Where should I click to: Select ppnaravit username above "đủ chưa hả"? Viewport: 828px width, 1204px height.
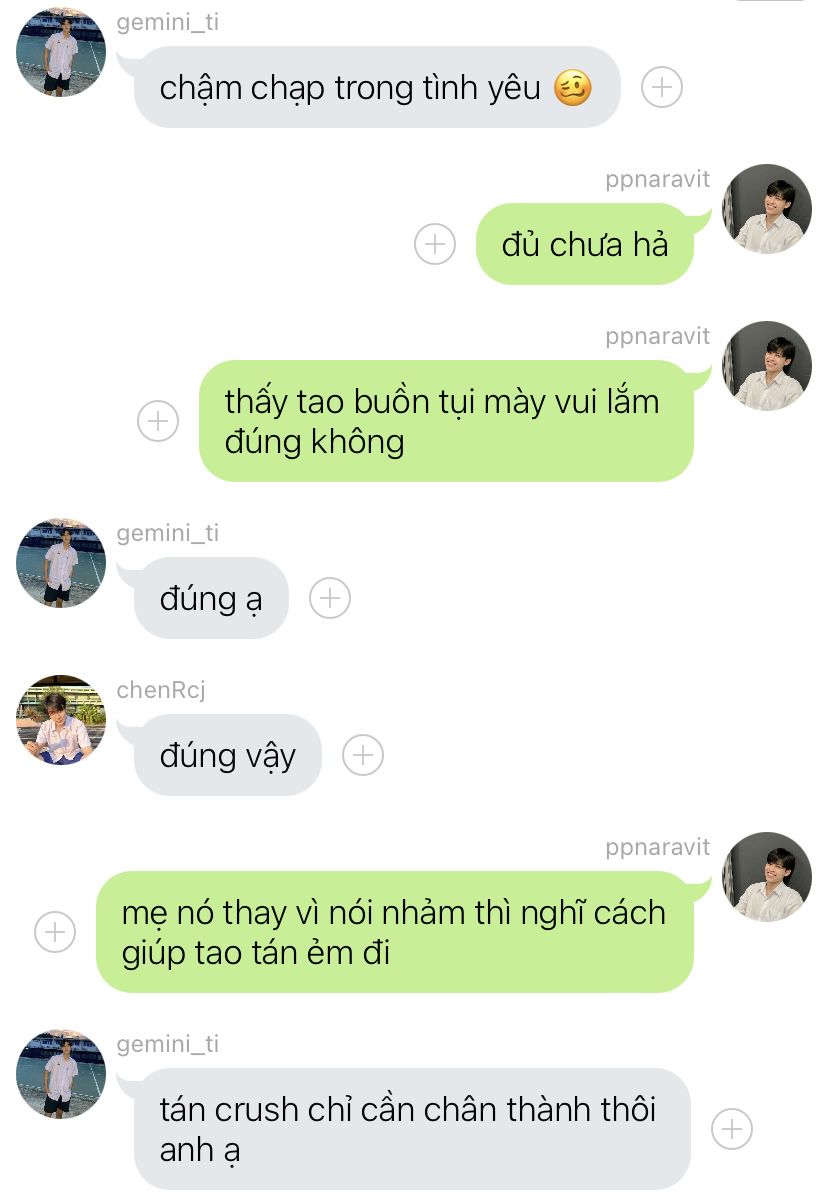(x=657, y=180)
